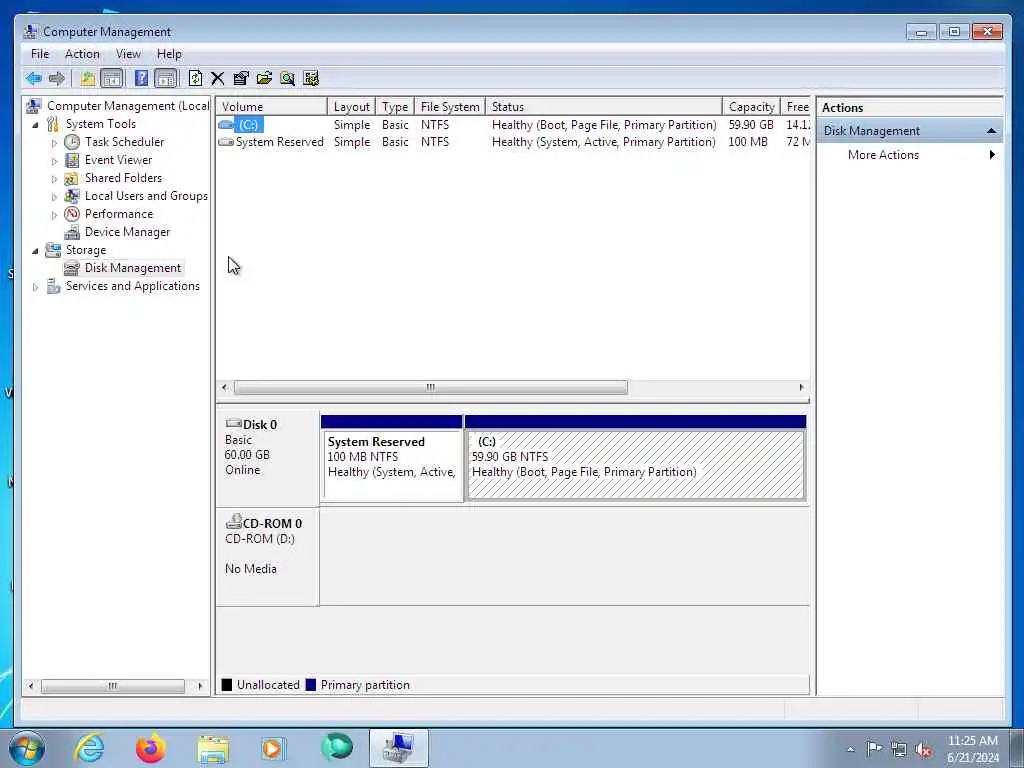
Task: Click the tree pane horizontal scrollbar thumb
Action: tap(113, 686)
